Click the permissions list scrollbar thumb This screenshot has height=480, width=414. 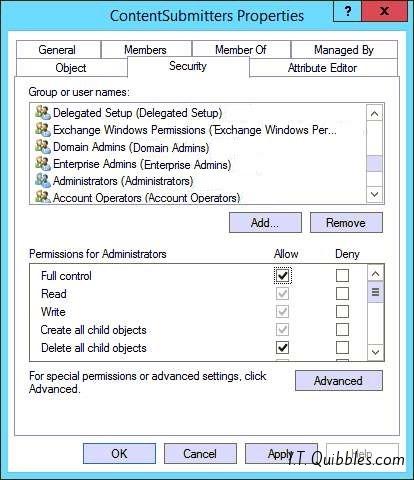[375, 292]
